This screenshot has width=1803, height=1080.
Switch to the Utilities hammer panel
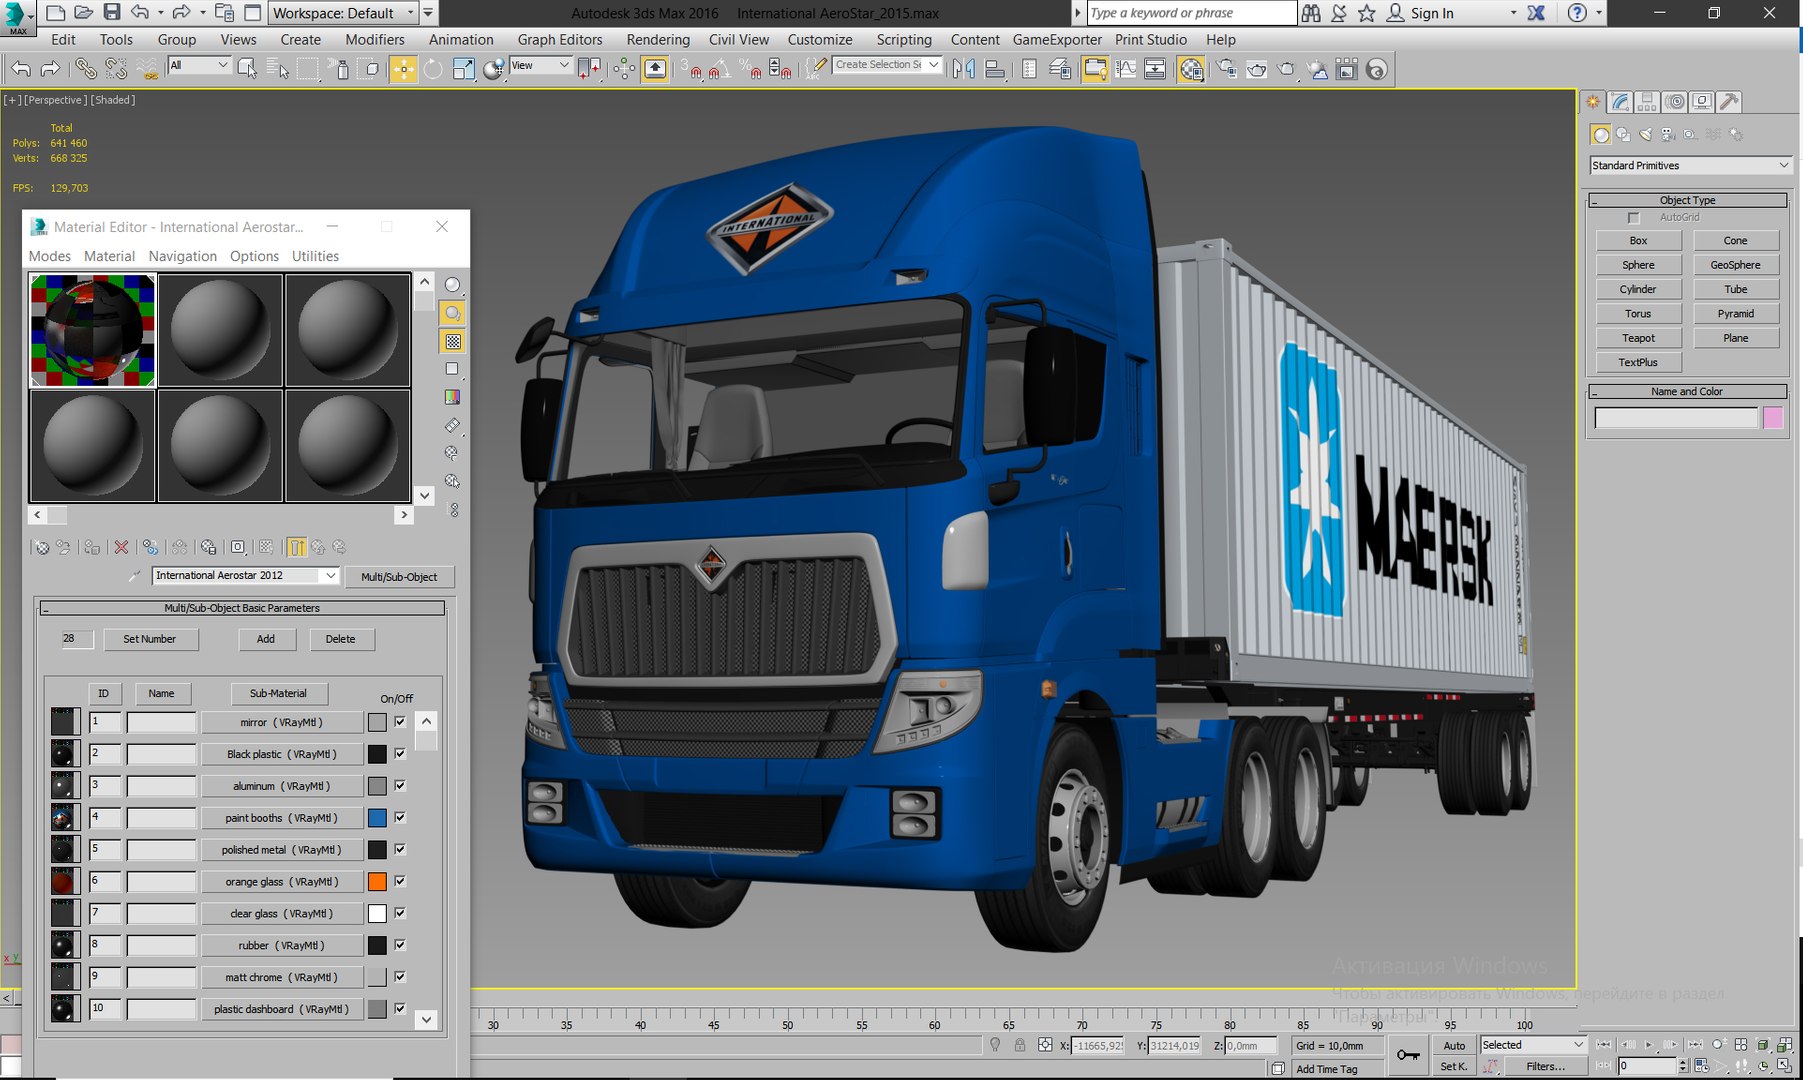(1728, 102)
